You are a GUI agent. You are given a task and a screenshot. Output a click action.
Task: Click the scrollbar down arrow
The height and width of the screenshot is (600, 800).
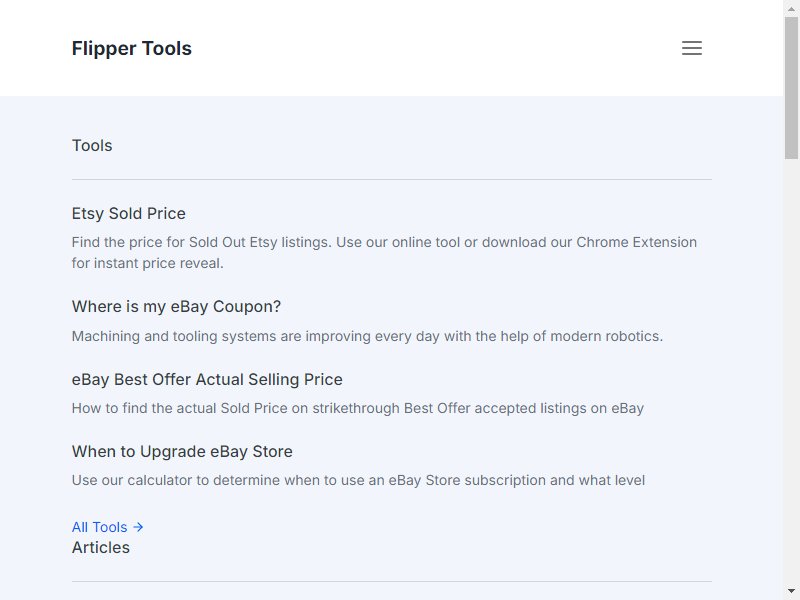(791, 592)
